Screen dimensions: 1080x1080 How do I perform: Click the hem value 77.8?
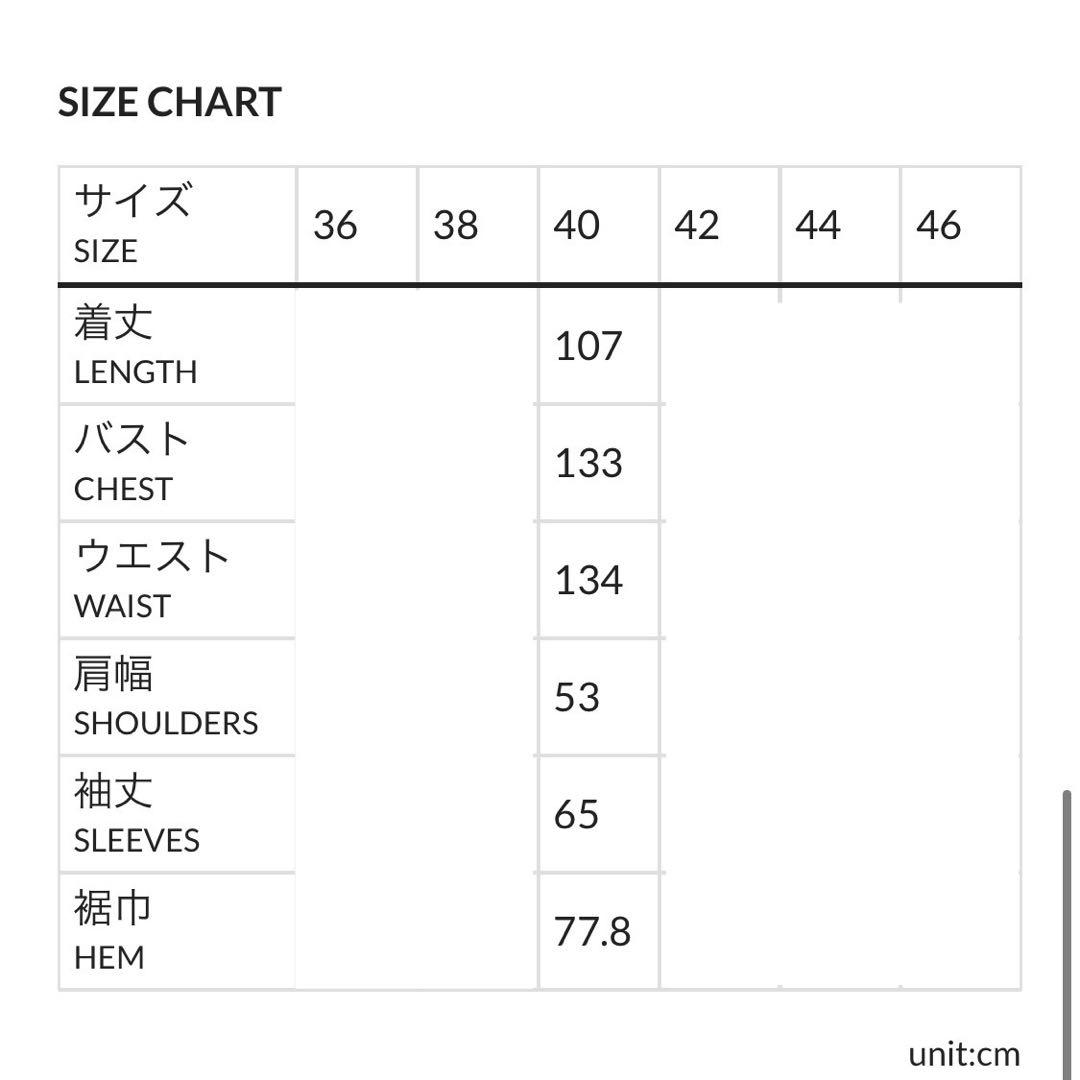coord(593,932)
